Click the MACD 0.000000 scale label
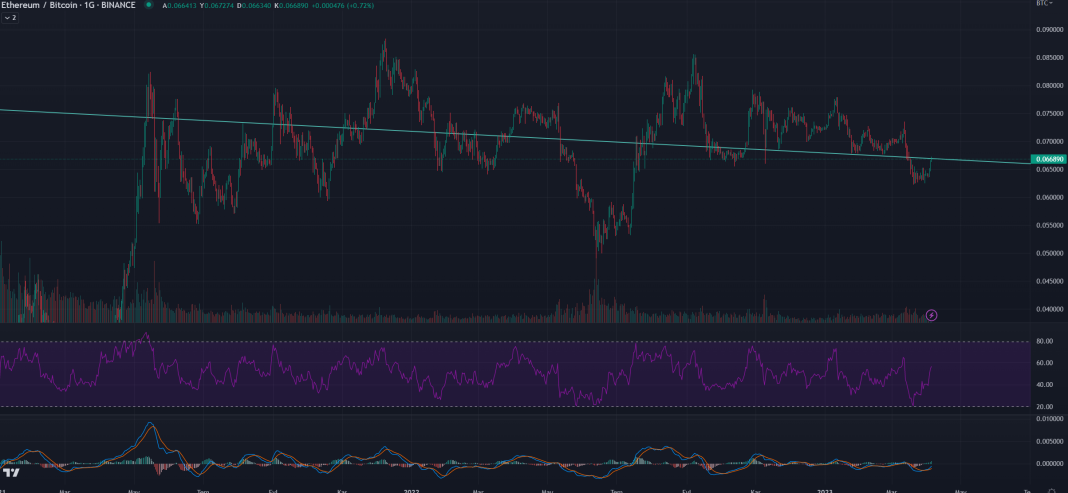1068x493 pixels. [x=1049, y=463]
